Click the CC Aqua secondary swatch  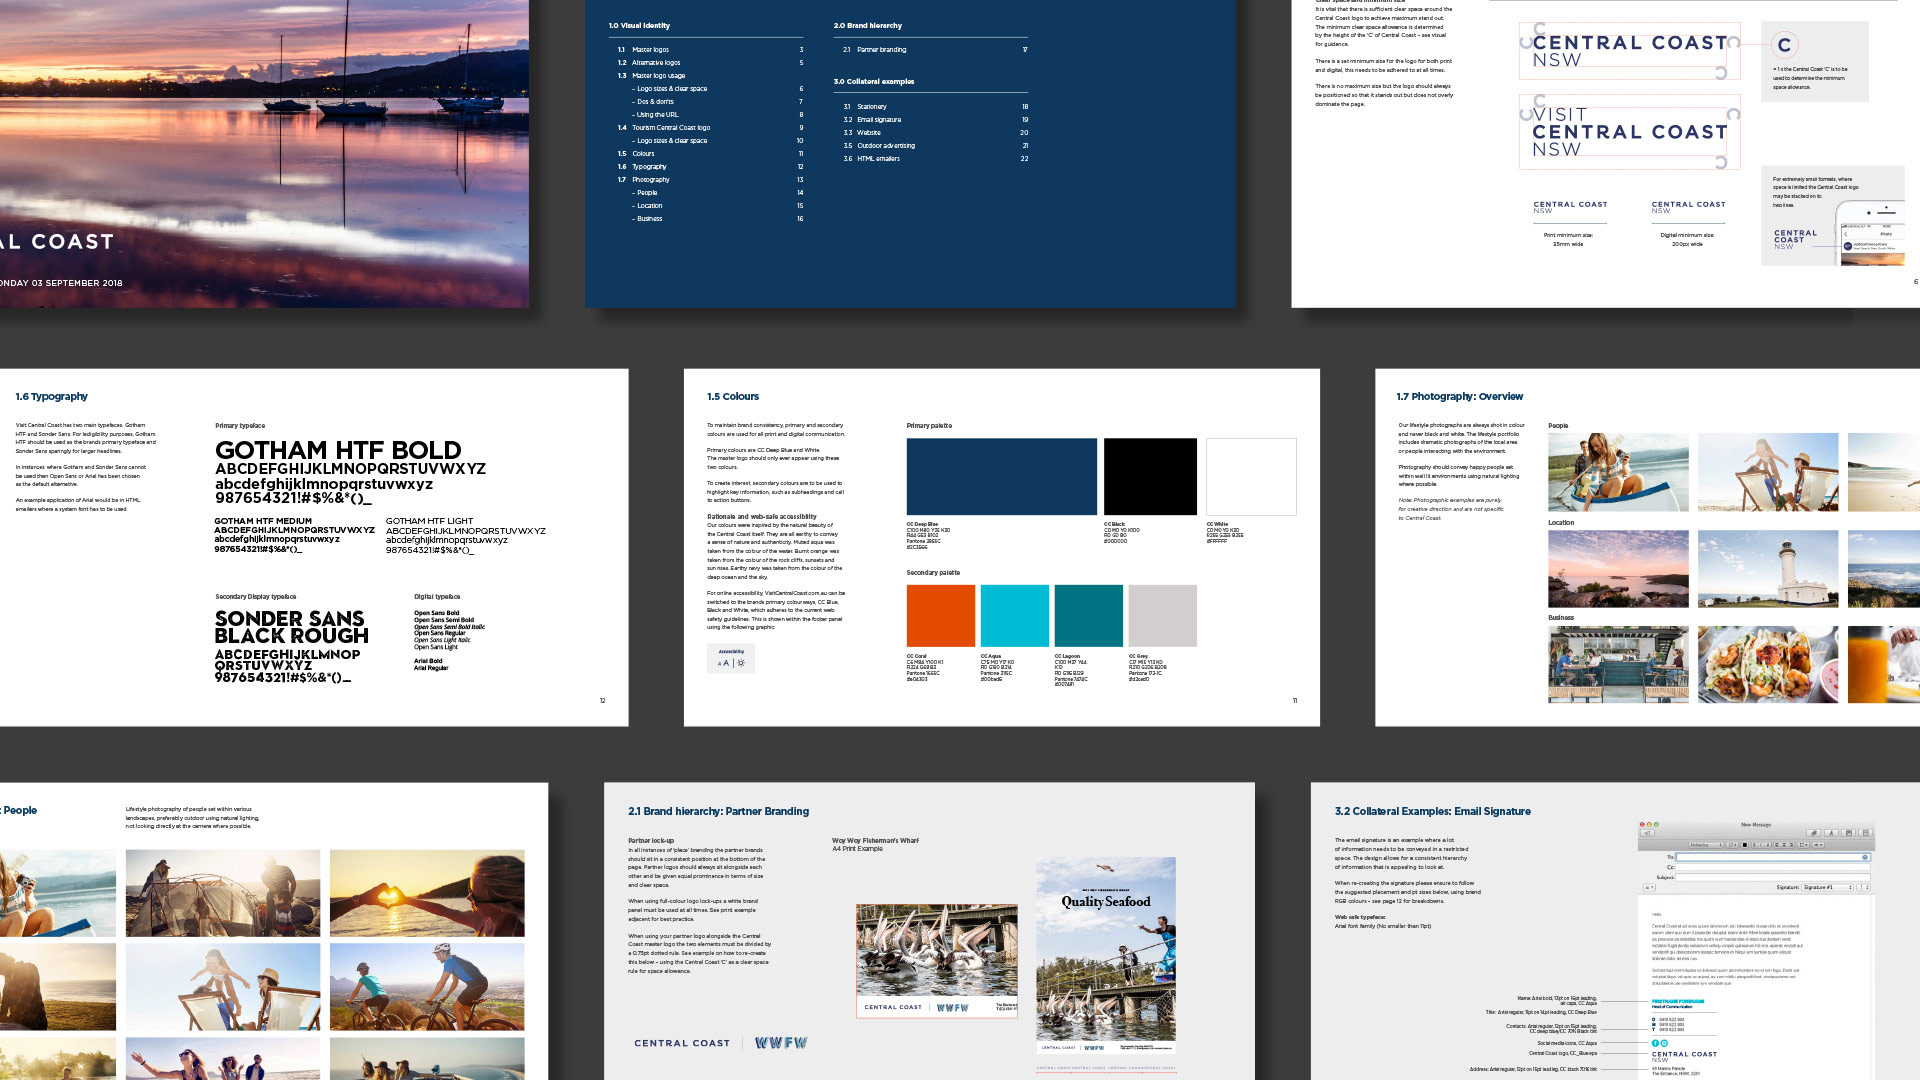point(1014,616)
